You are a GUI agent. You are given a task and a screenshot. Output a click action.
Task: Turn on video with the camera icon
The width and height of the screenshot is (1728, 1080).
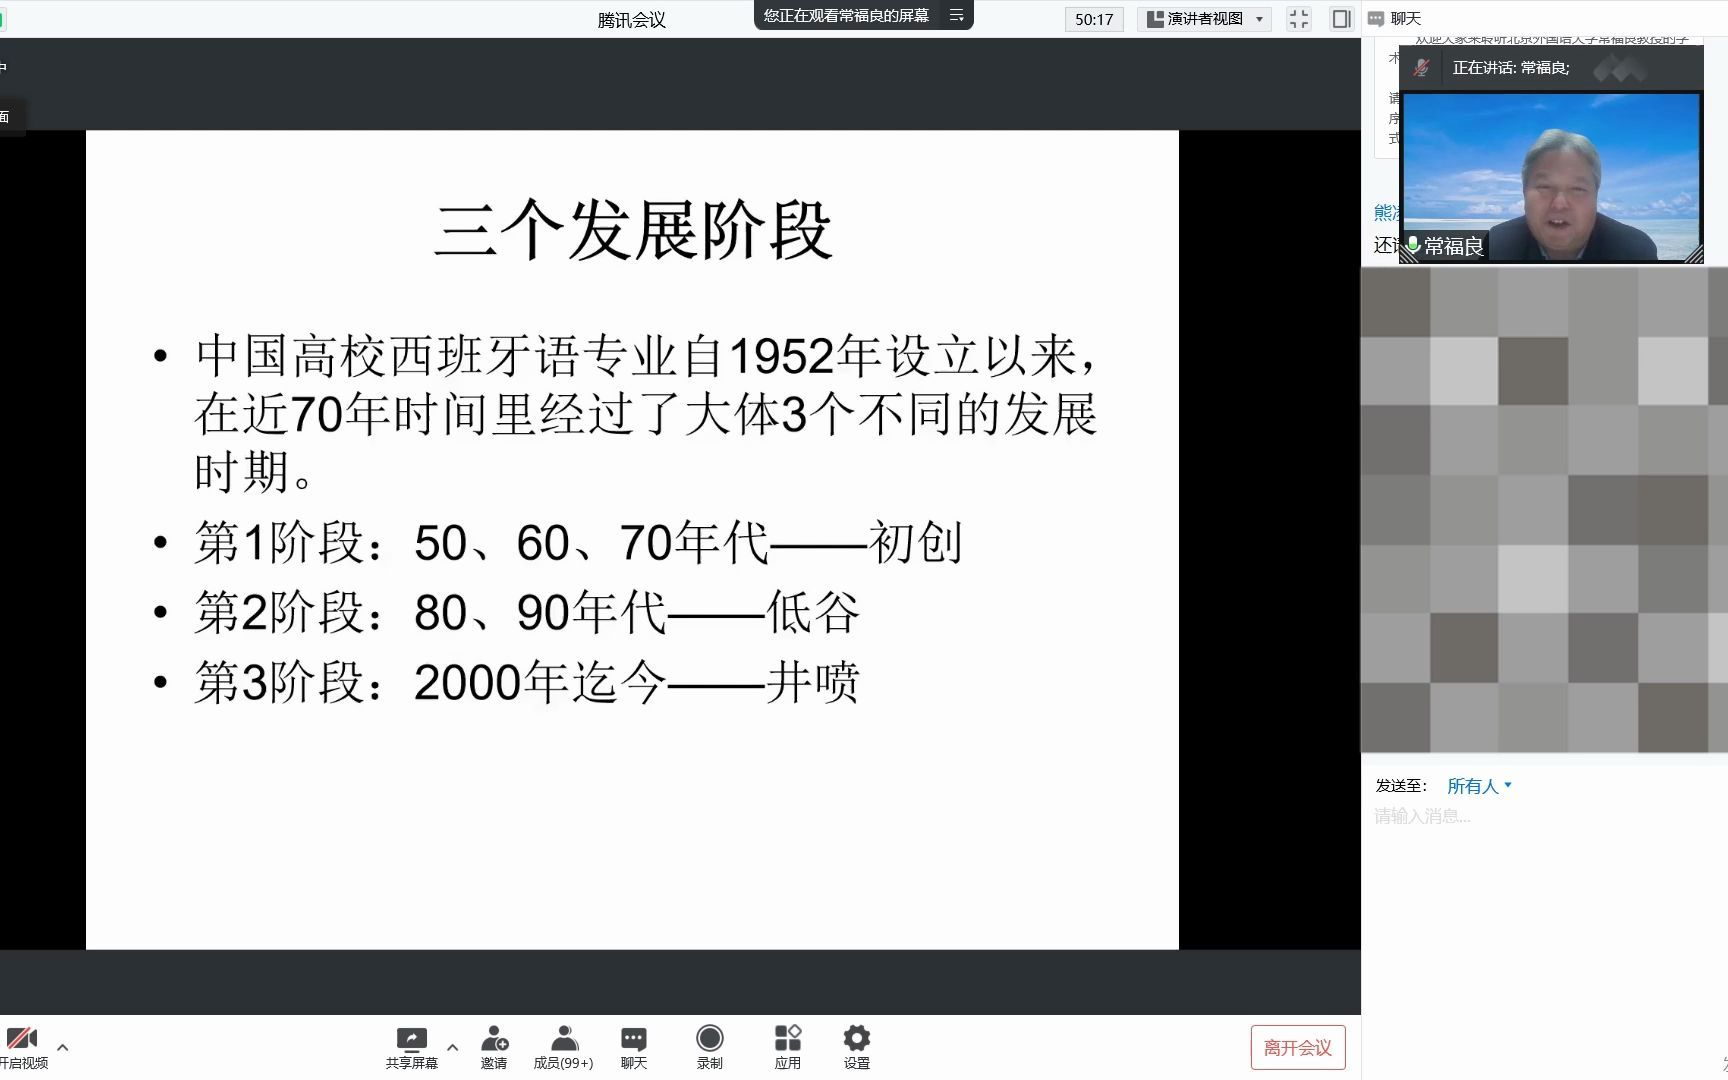(x=21, y=1047)
